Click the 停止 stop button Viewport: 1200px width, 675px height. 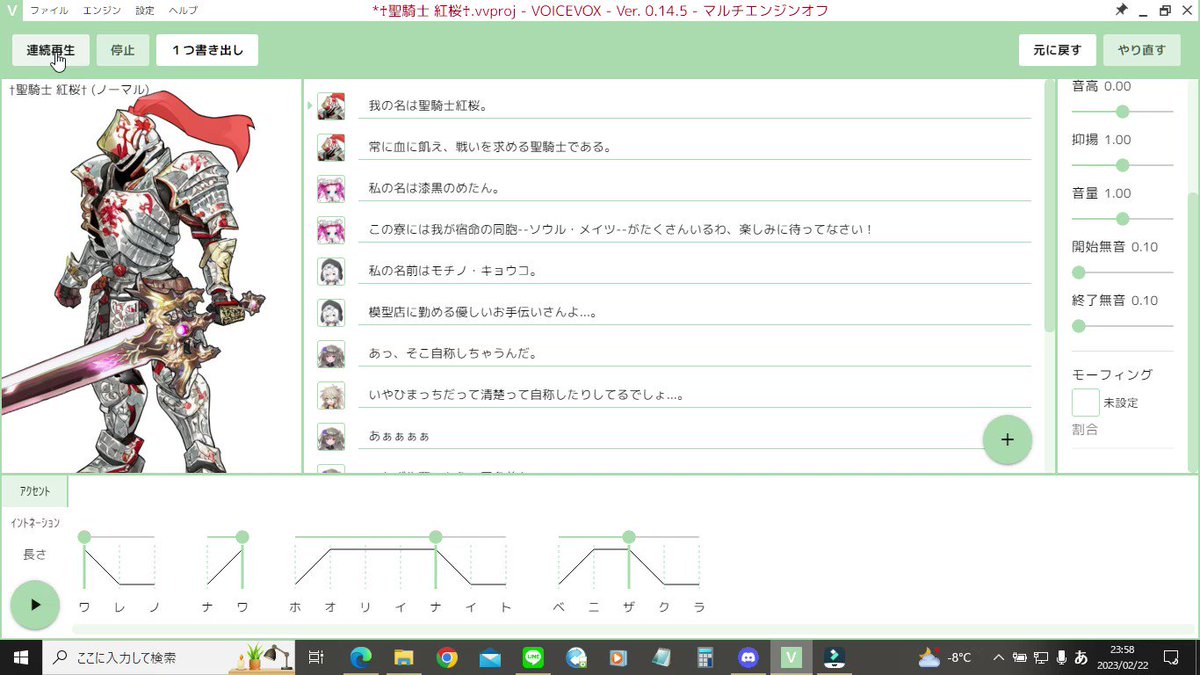tap(123, 50)
